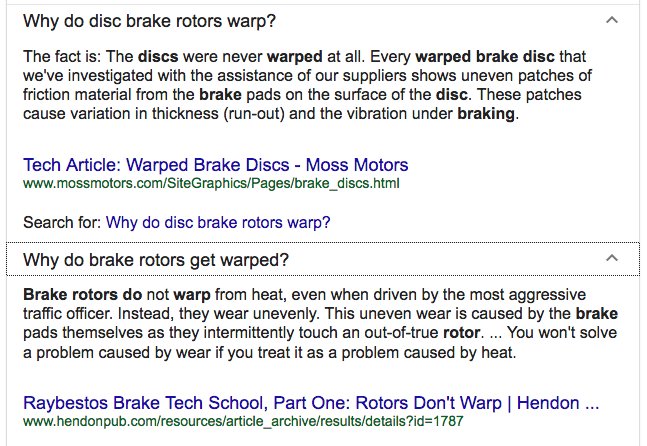Click the bold word "braking" ending the first answer
Viewport: 647px width, 446px height.
point(486,113)
